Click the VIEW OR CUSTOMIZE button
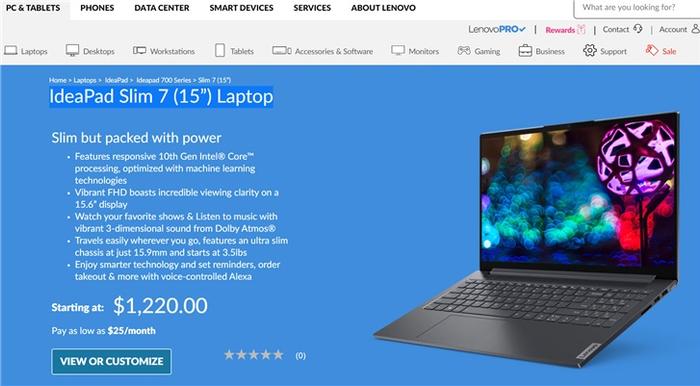The image size is (700, 386). pyautogui.click(x=112, y=361)
